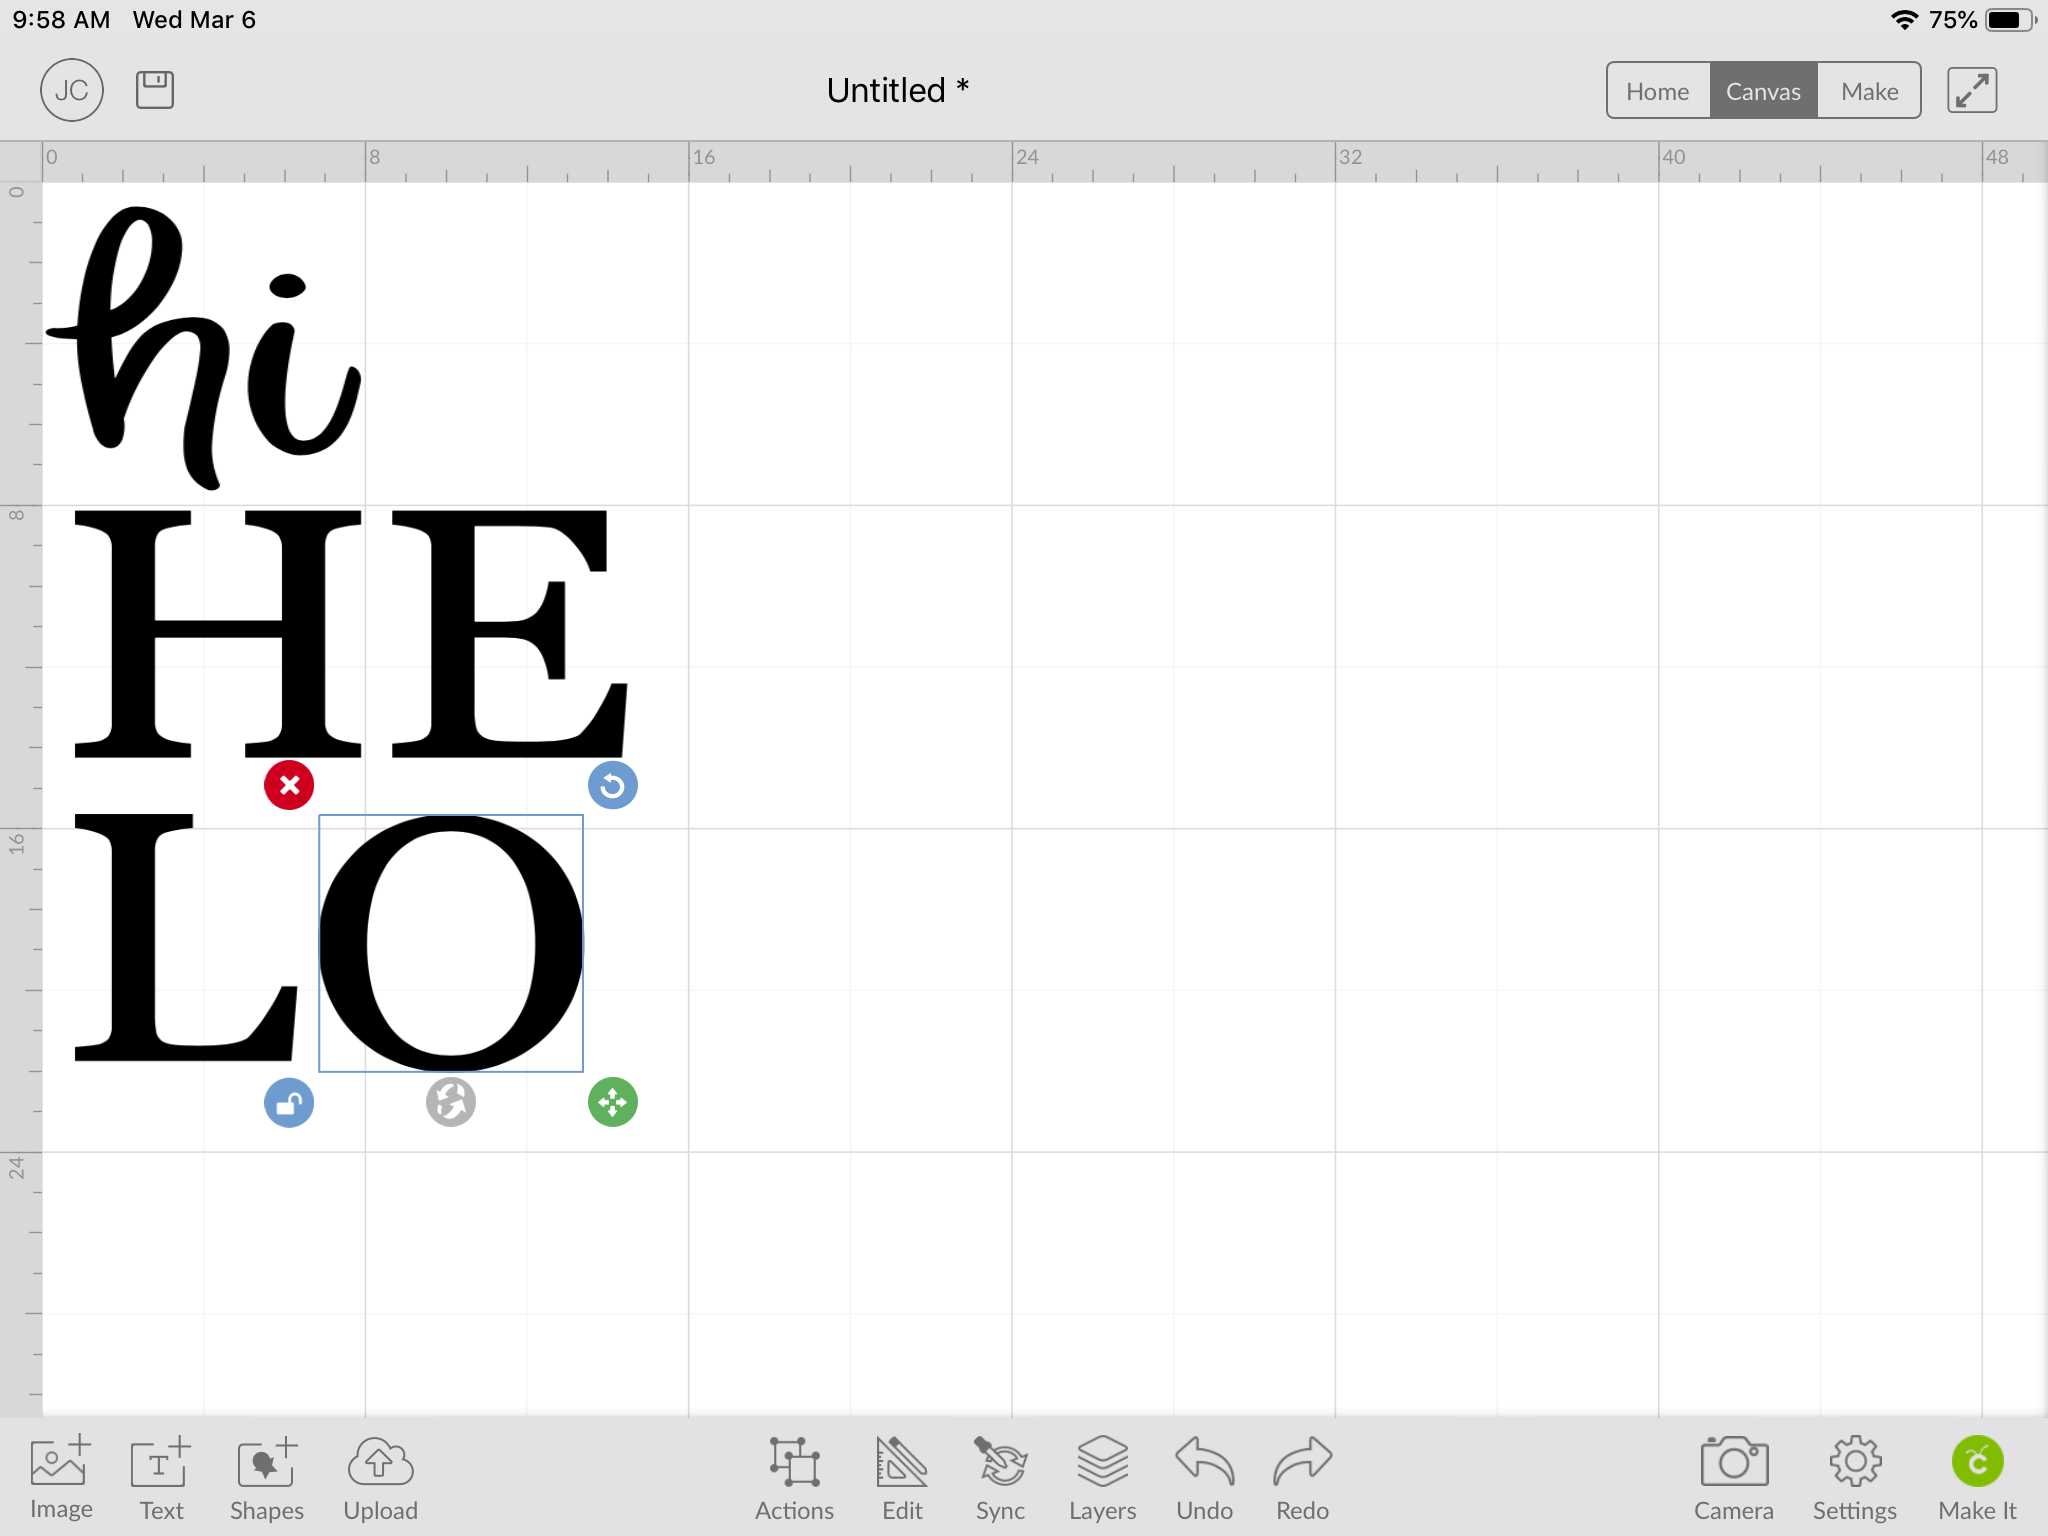2048x1536 pixels.
Task: Show the Layers panel
Action: [x=1102, y=1478]
